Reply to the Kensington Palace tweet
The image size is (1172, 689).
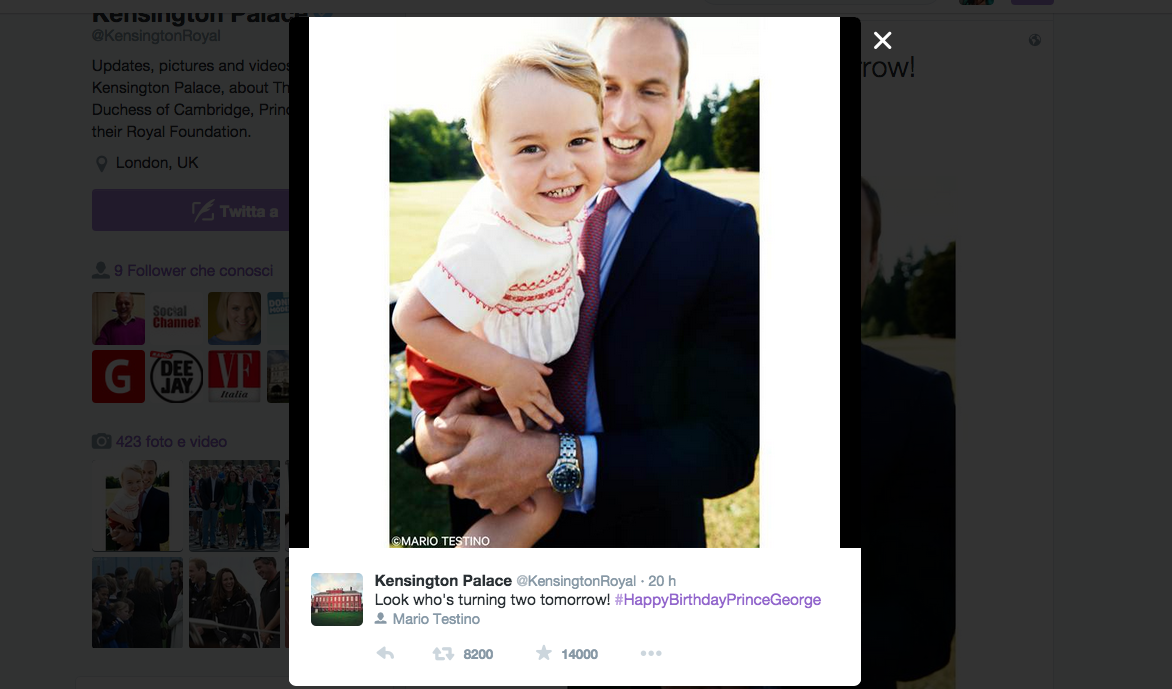(385, 654)
